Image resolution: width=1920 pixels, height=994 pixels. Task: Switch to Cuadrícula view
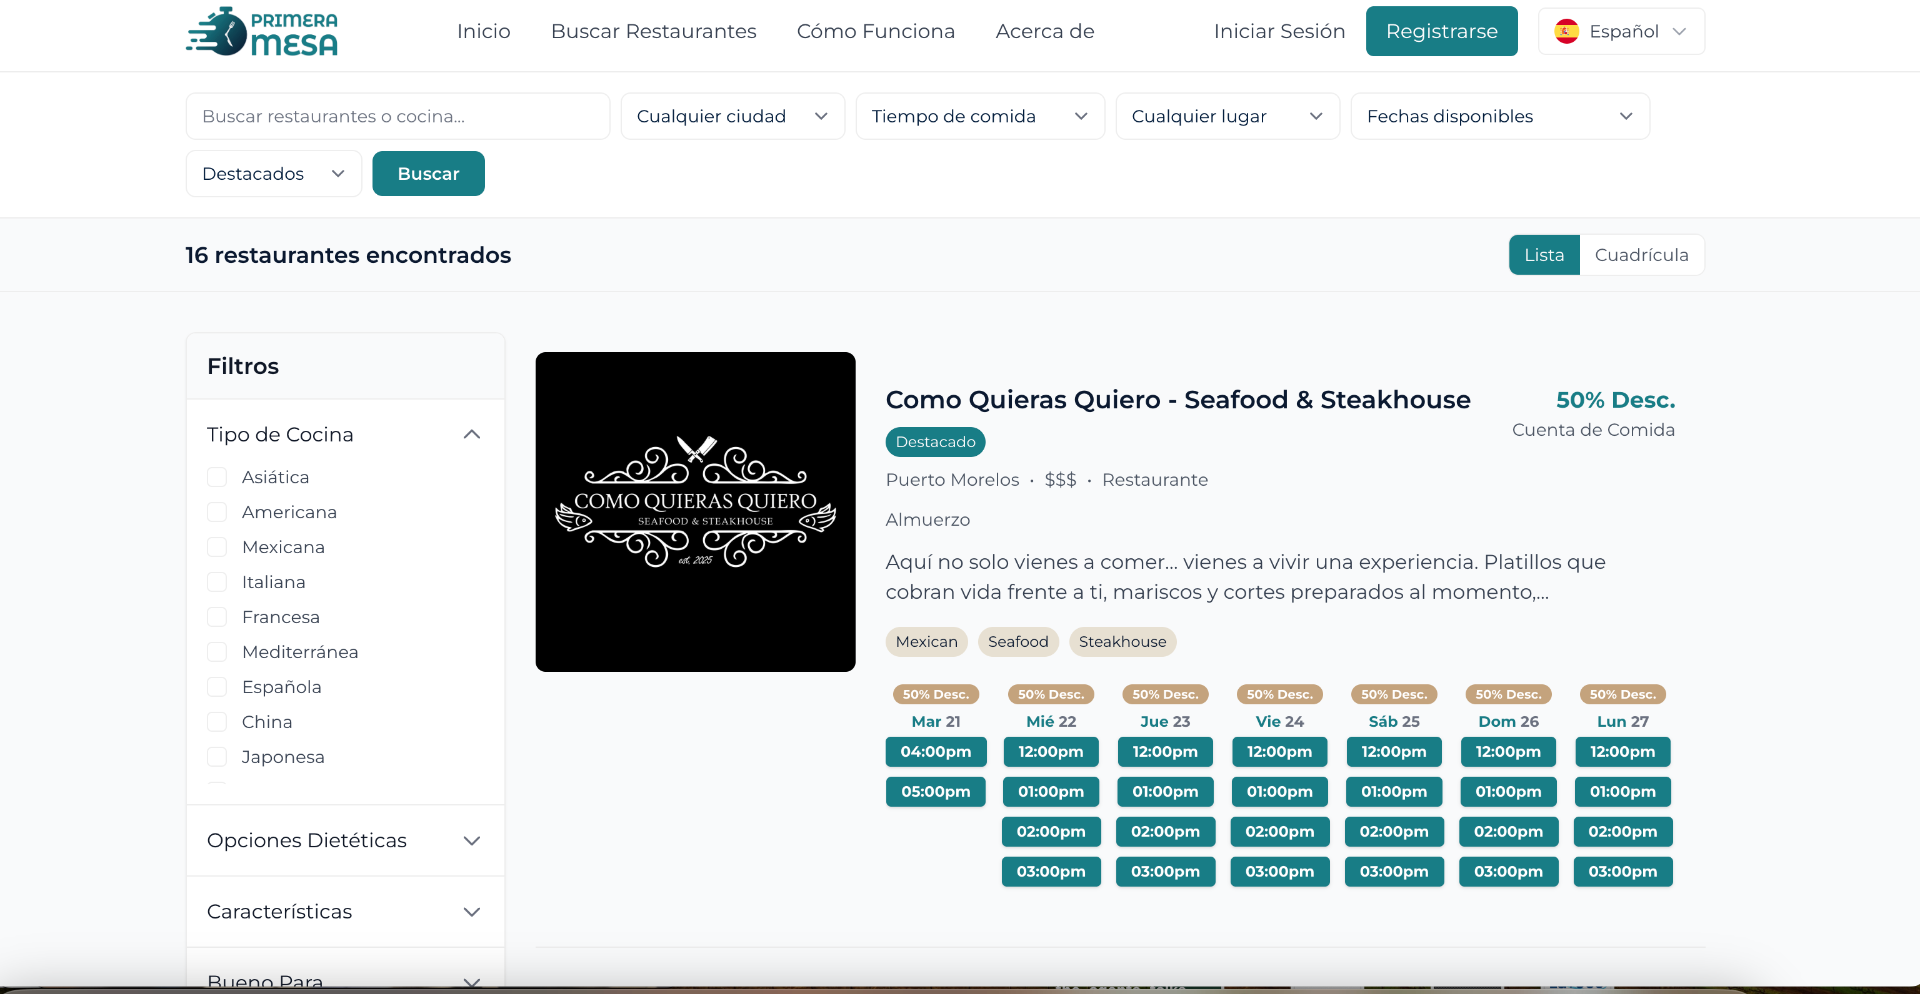tap(1640, 254)
